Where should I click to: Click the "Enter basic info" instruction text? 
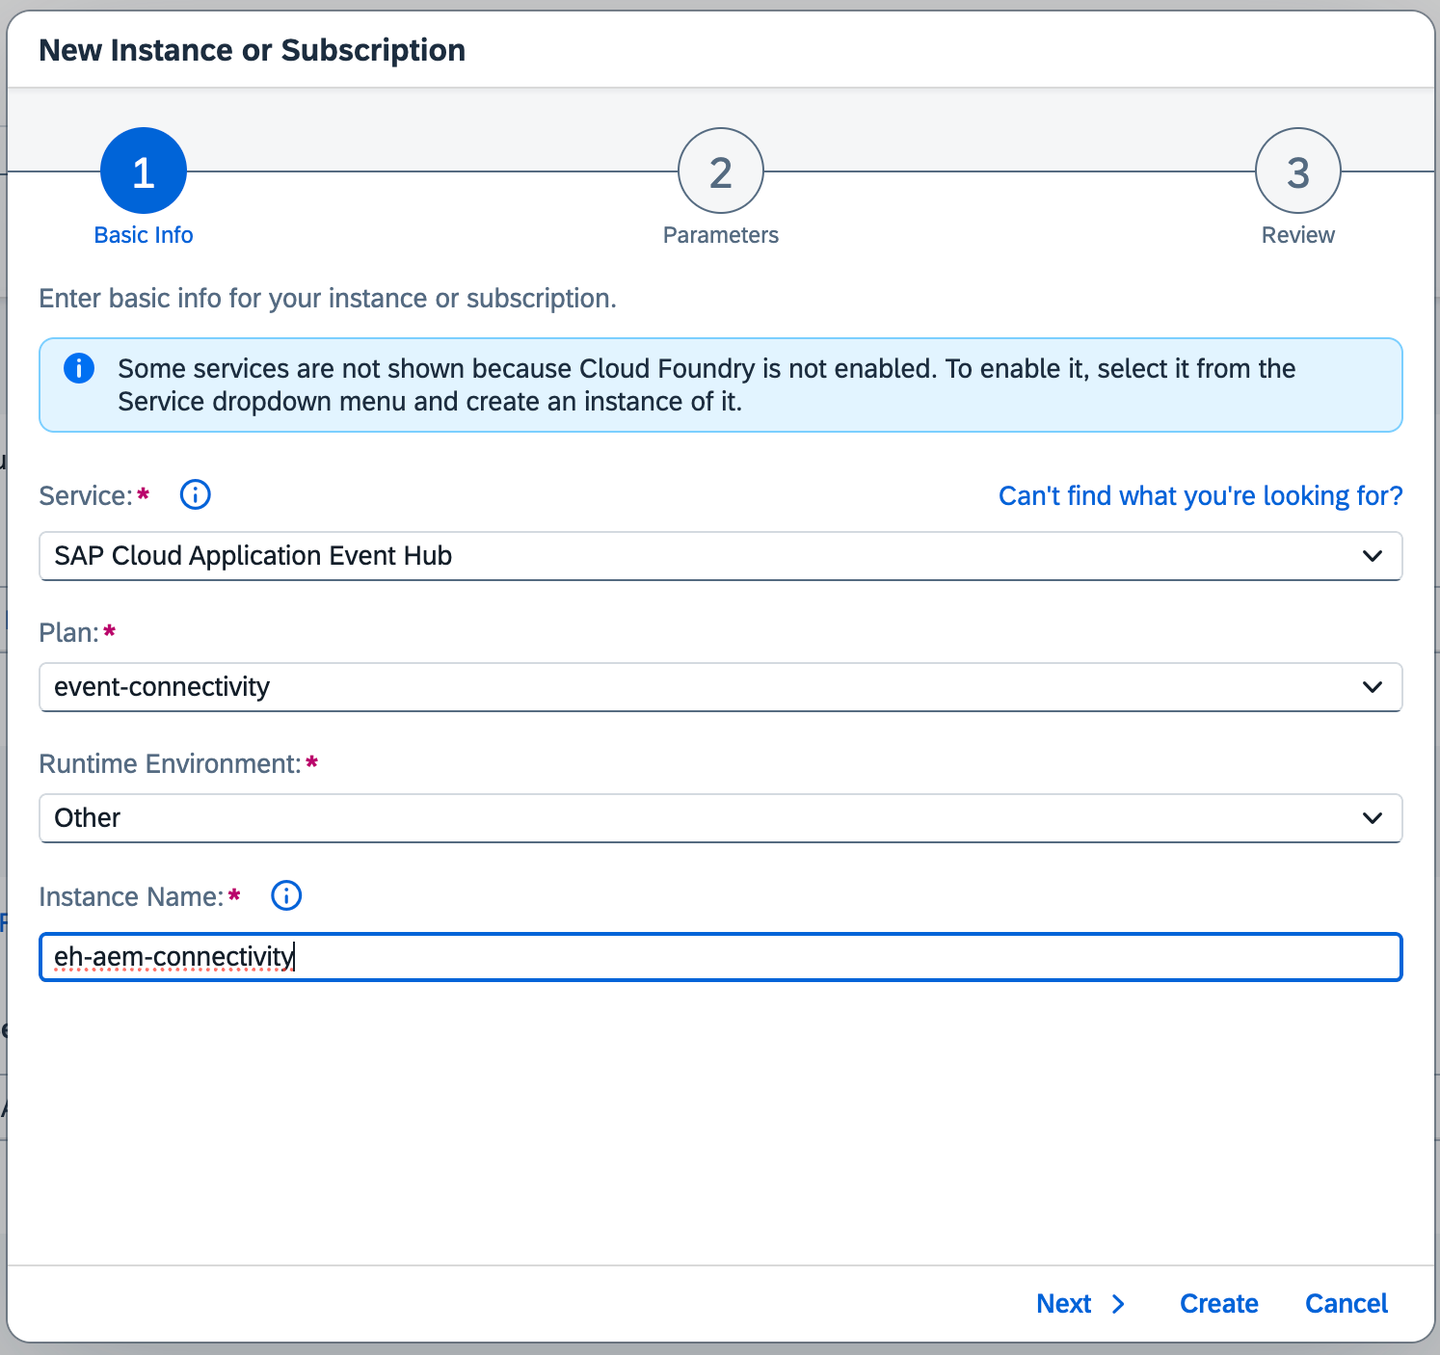327,298
